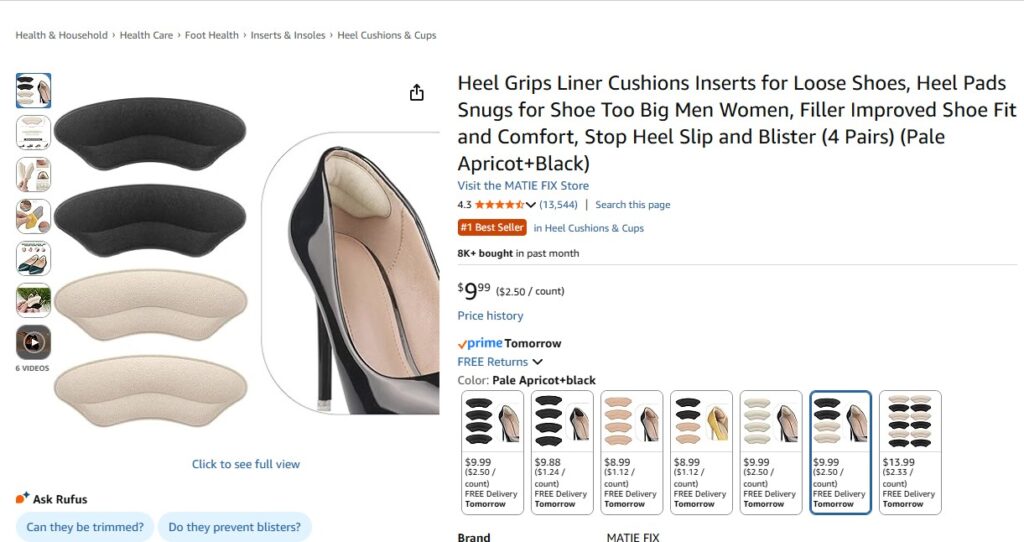
Task: Pick the first $8.99 apricot color swatch
Action: tap(631, 451)
